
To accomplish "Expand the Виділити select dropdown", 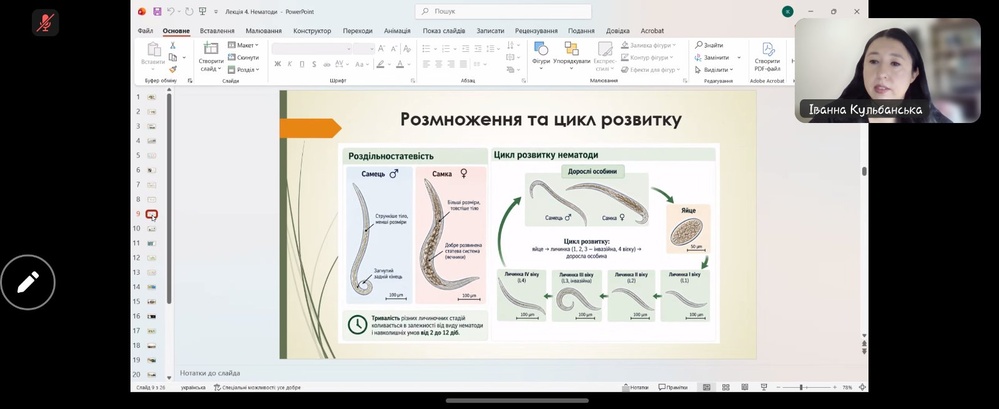I will [714, 69].
